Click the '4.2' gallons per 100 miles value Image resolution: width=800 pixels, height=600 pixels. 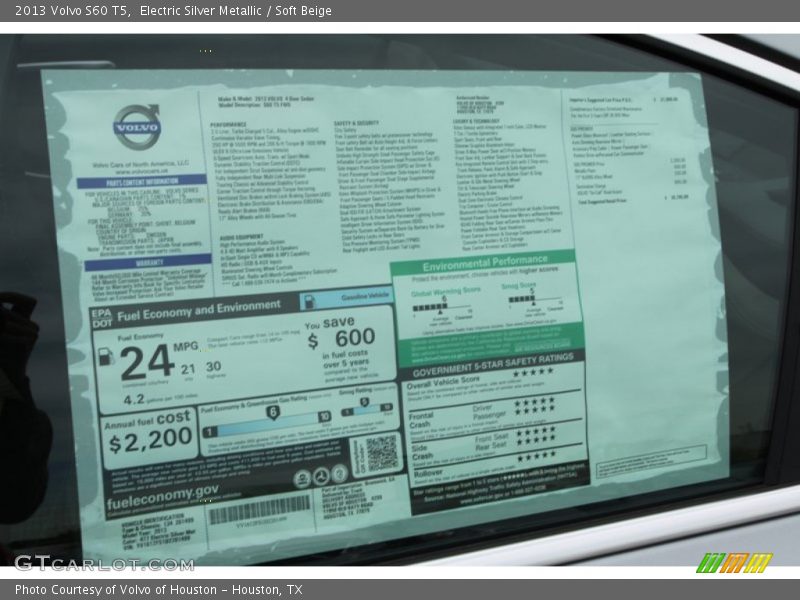[134, 399]
